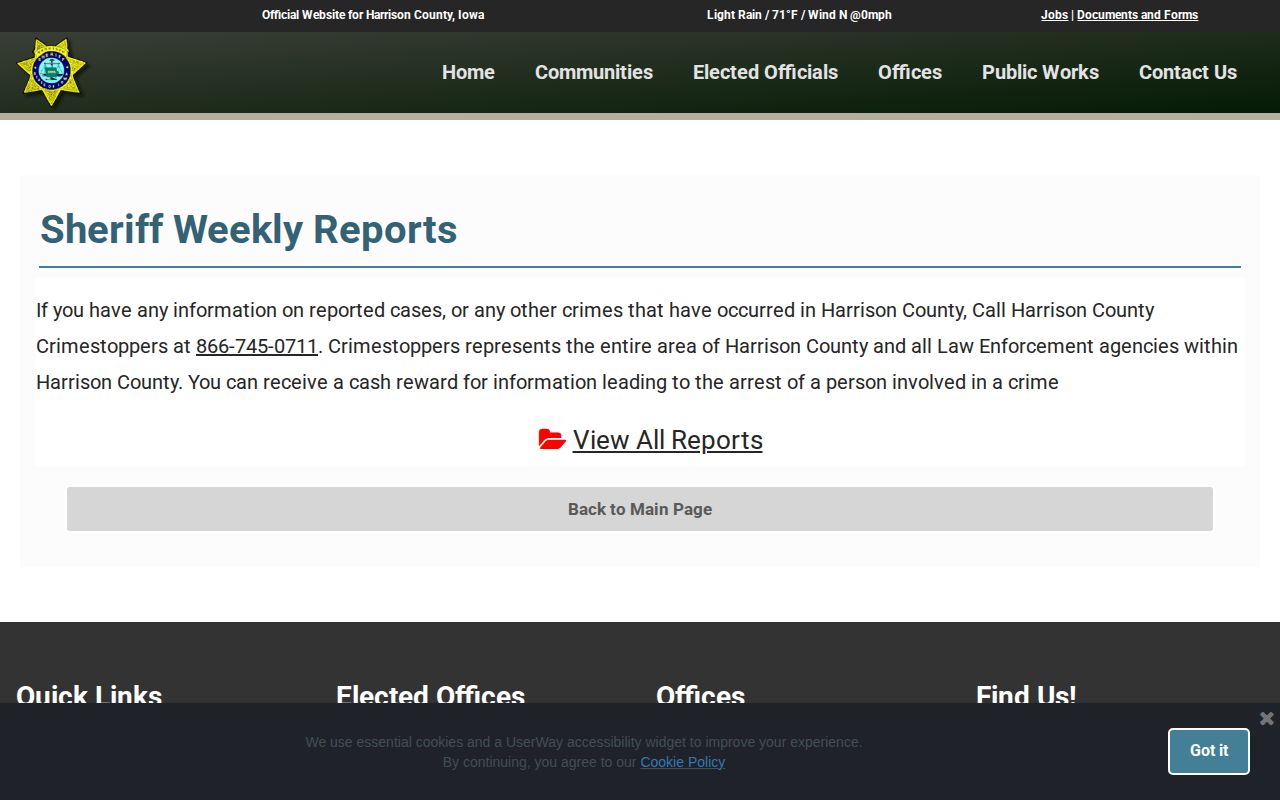This screenshot has width=1280, height=800.
Task: Open the Communities menu
Action: (594, 72)
